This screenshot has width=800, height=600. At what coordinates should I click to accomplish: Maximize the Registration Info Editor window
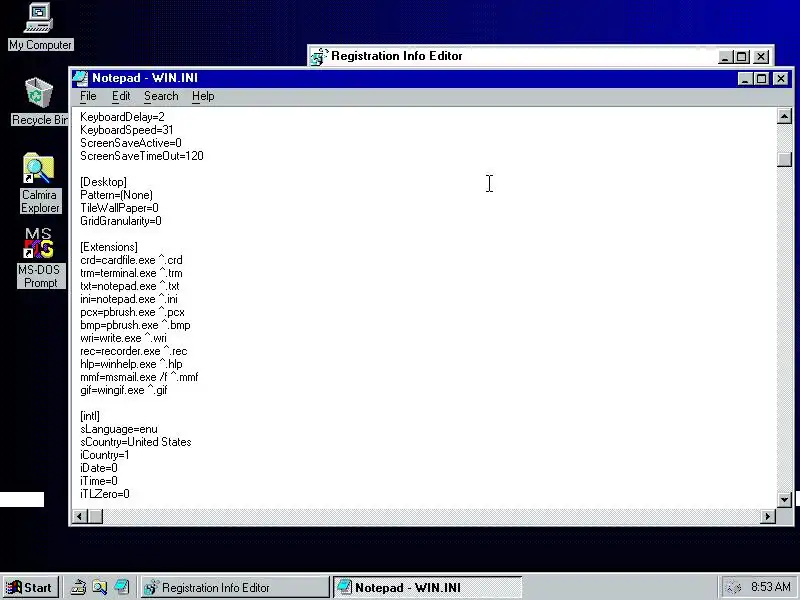point(741,57)
